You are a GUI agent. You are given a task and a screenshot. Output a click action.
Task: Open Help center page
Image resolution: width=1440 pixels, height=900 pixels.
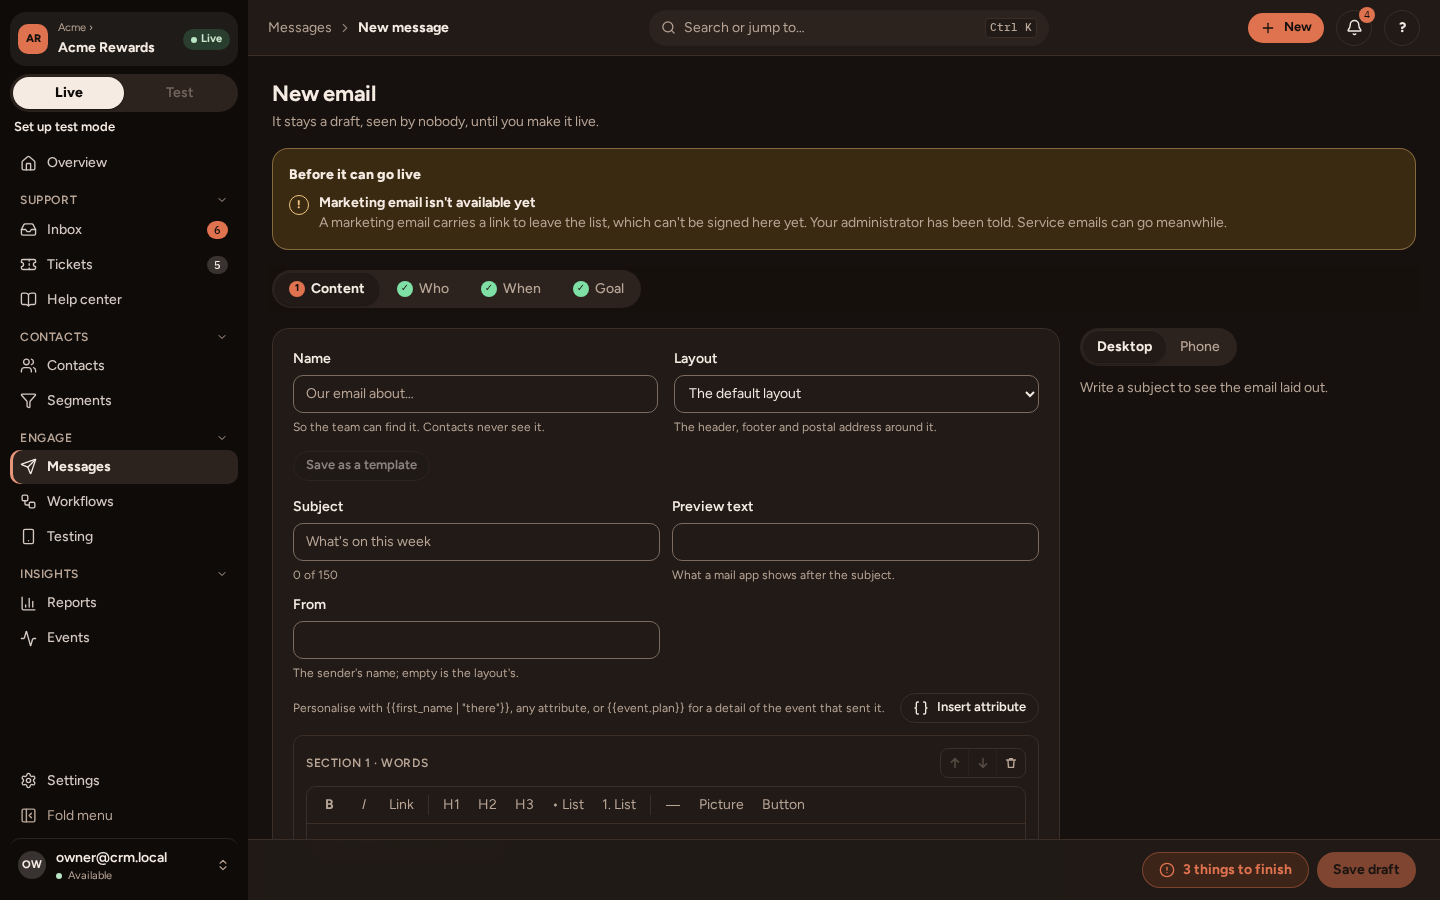124,300
